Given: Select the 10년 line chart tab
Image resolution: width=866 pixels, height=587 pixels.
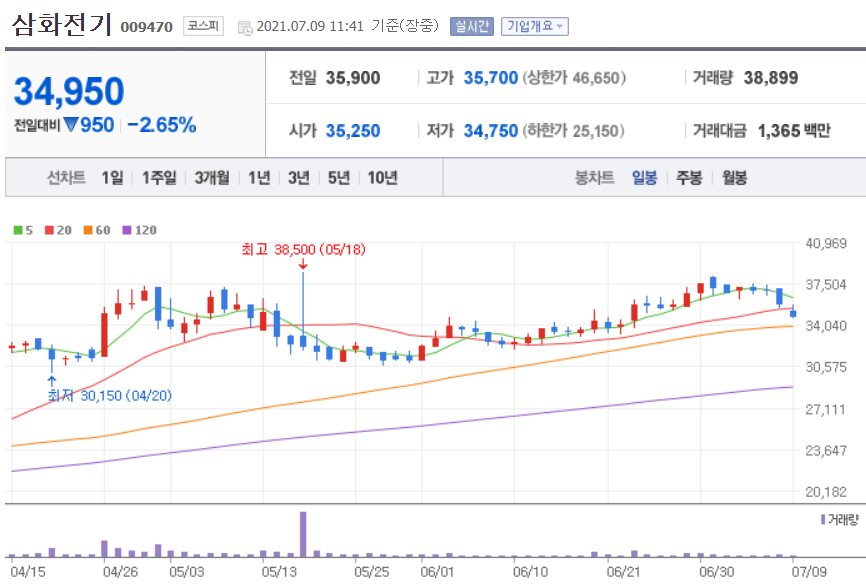Looking at the screenshot, I should pos(382,178).
